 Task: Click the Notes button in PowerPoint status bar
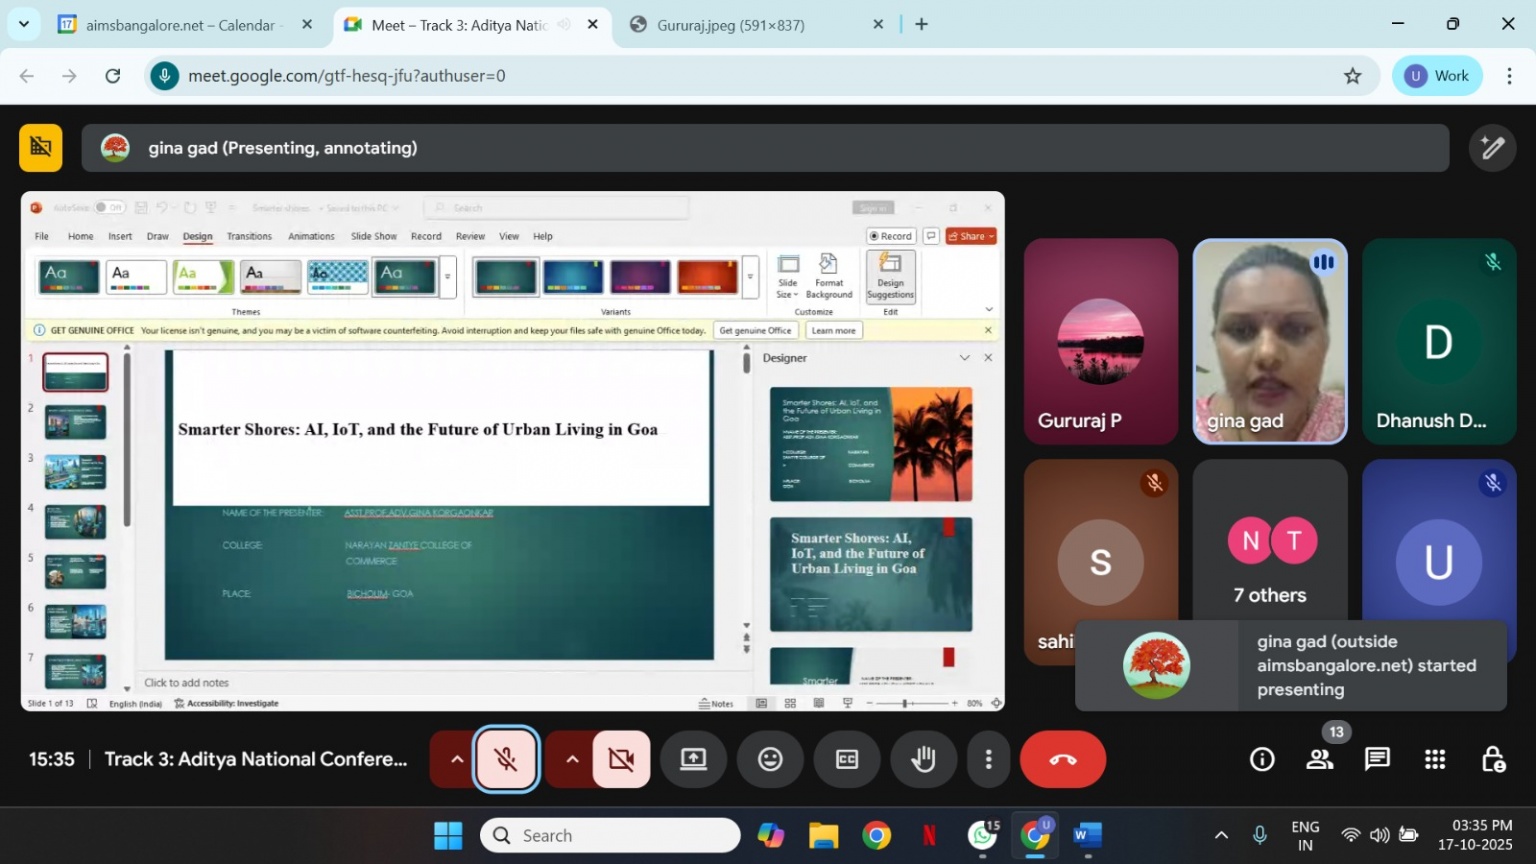pos(716,704)
